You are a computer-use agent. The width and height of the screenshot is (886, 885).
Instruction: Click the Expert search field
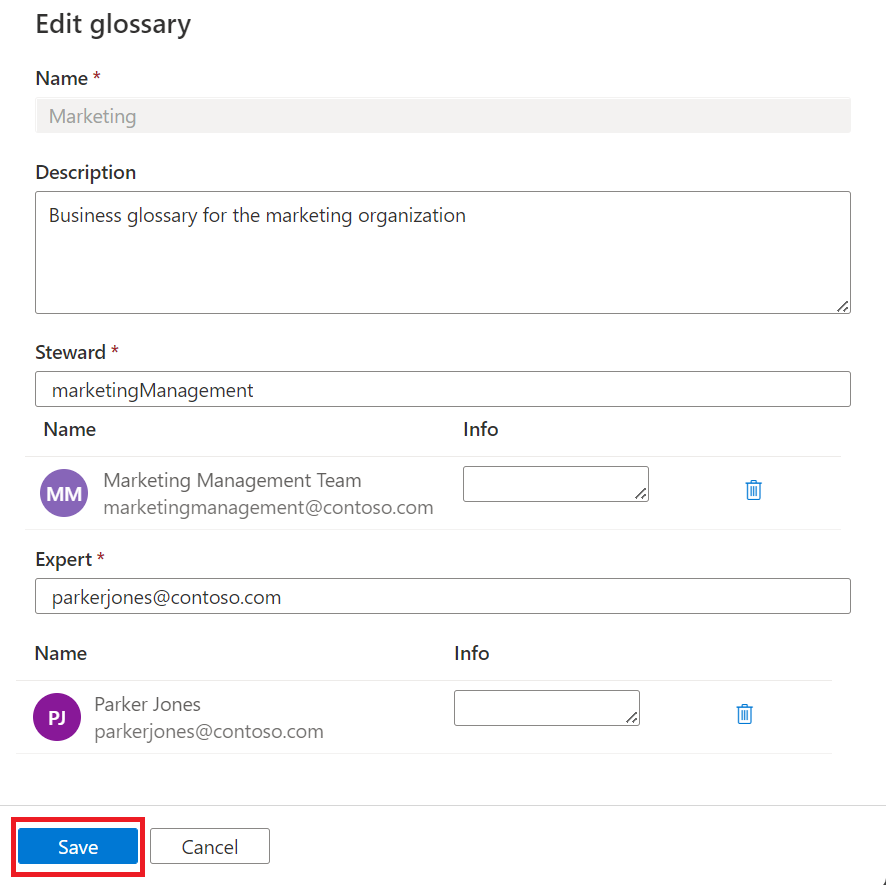[x=442, y=597]
